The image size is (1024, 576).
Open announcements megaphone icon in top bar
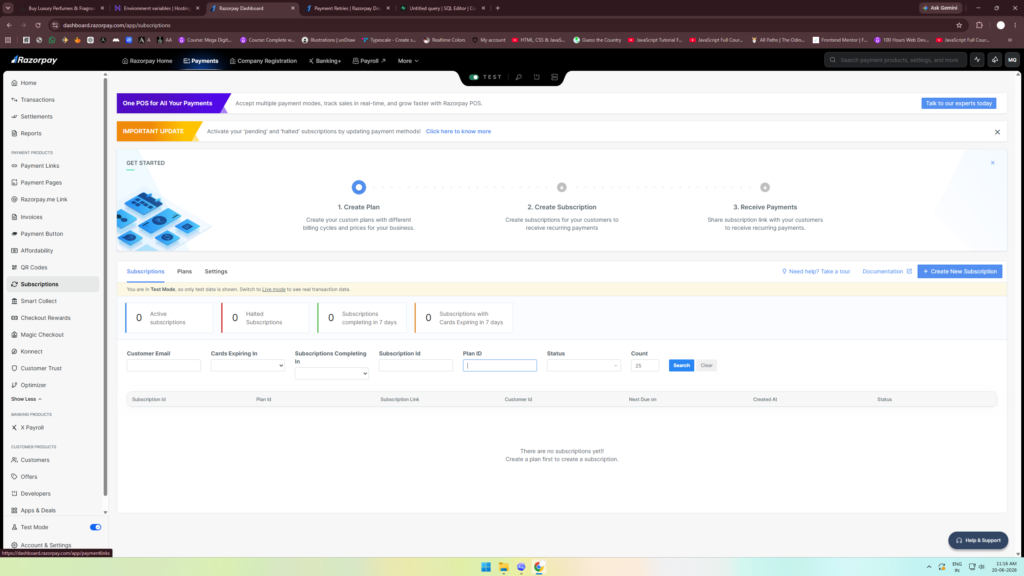tap(995, 60)
